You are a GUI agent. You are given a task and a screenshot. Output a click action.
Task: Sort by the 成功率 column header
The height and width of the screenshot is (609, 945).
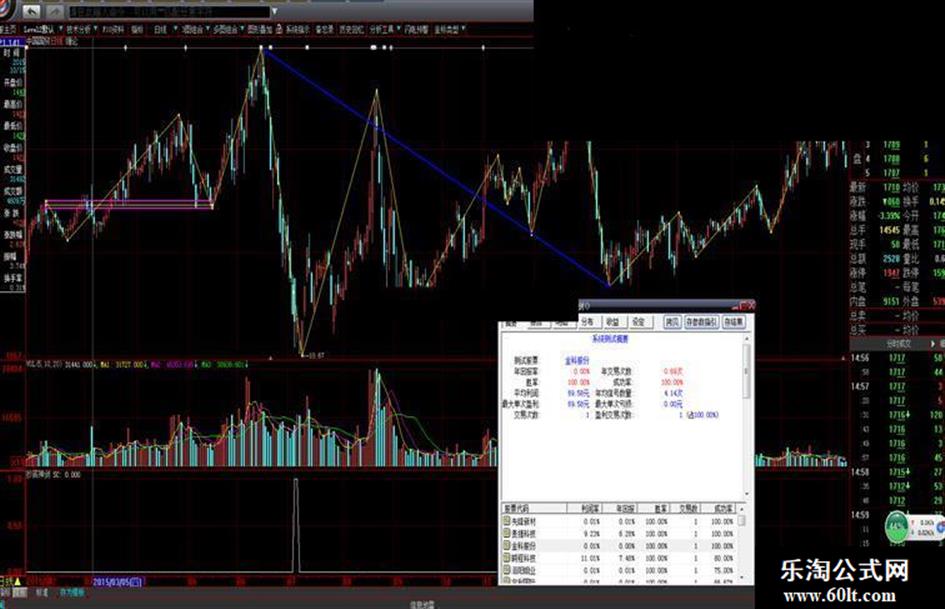(720, 509)
